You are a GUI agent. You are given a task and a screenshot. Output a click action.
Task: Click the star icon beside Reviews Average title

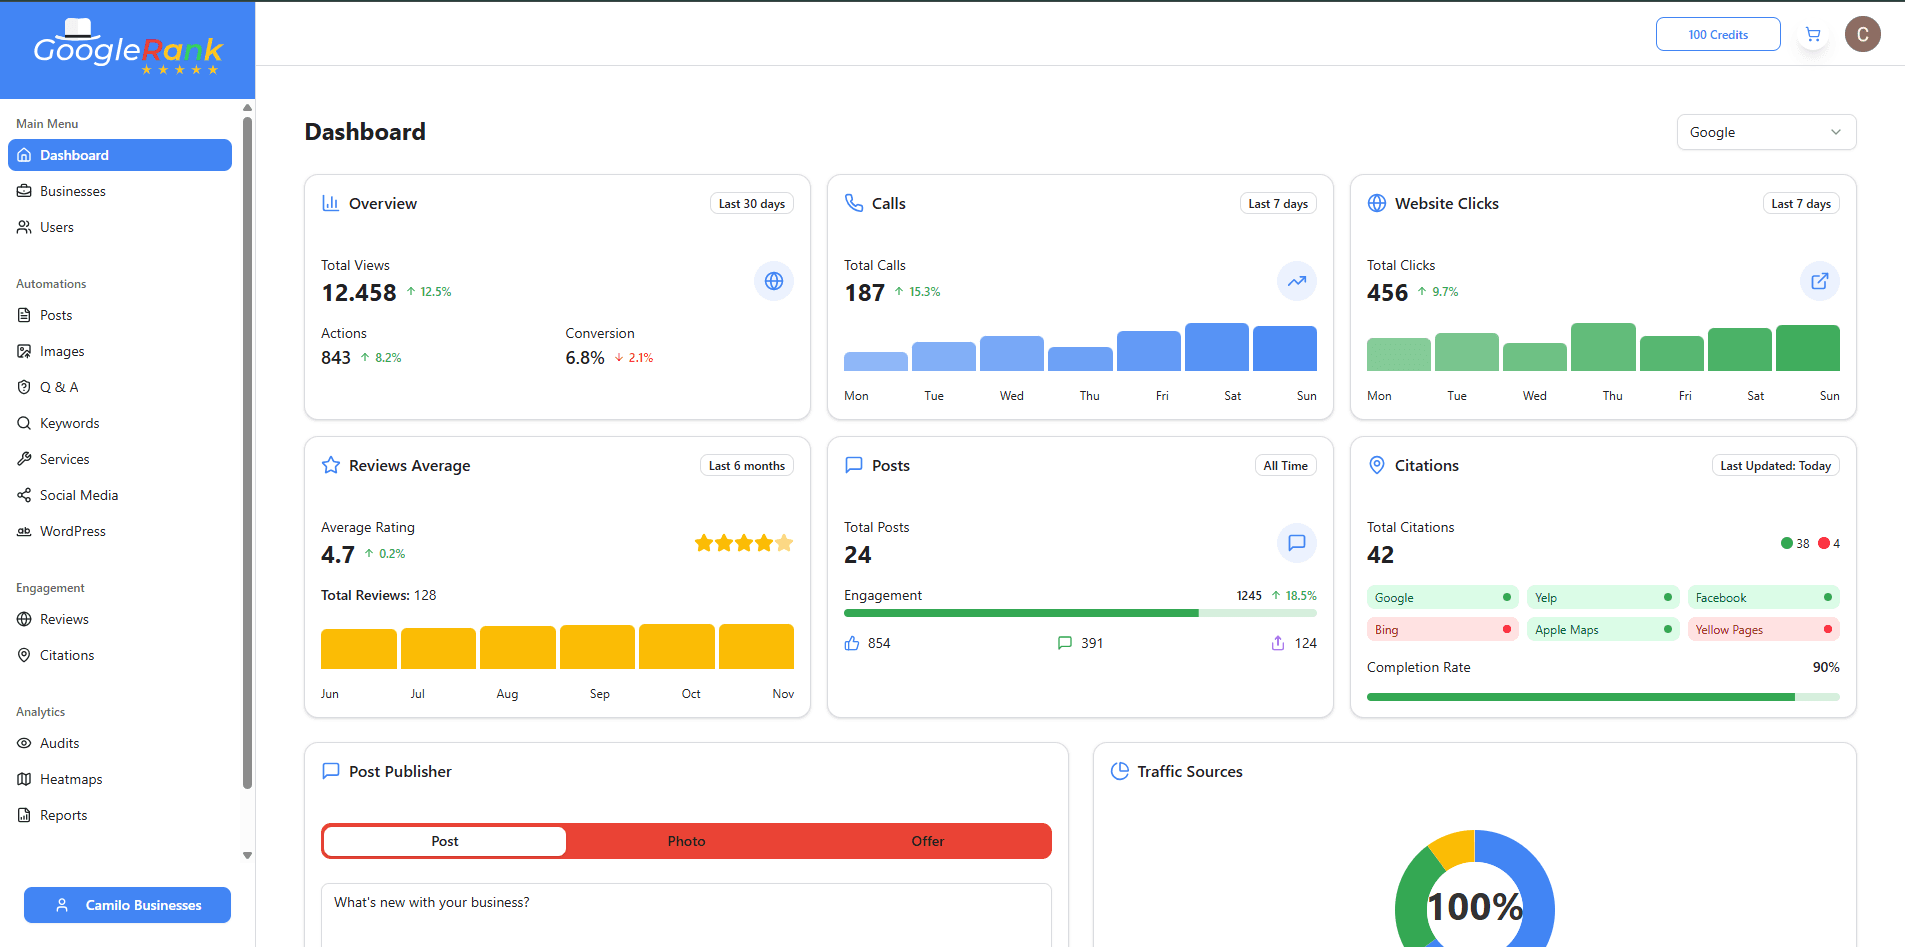click(331, 465)
